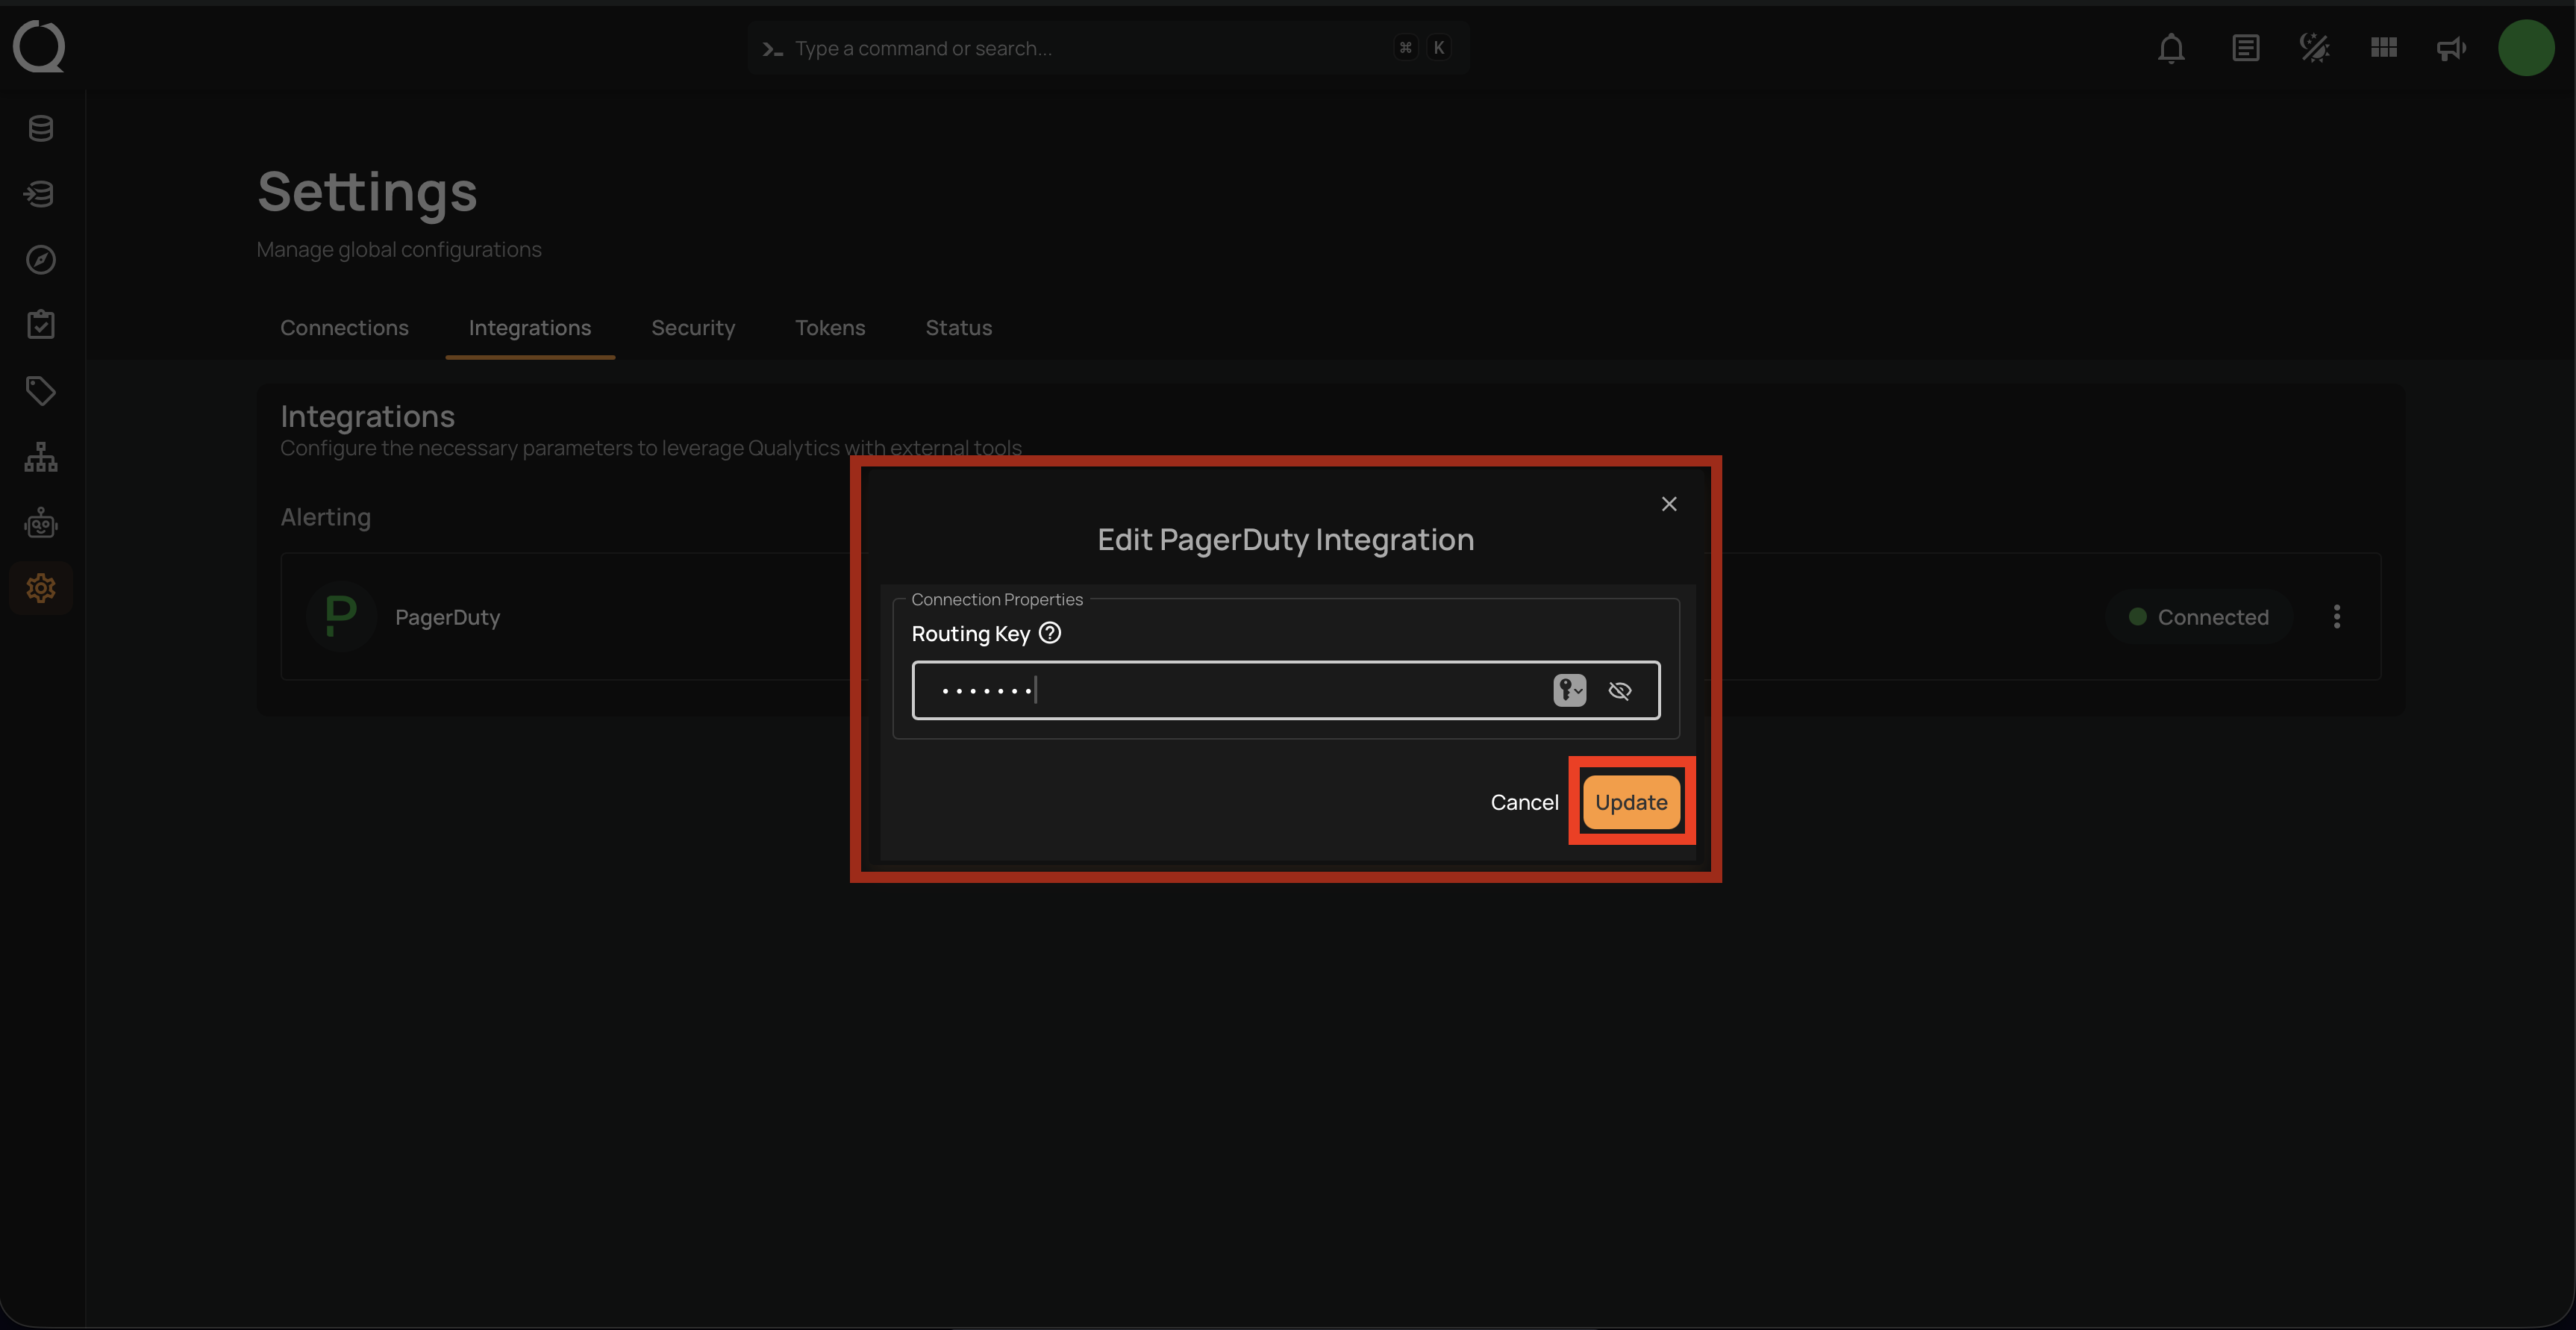Screen dimensions: 2576x1330
Task: Open the Enrichment datastores sidebar icon
Action: (x=41, y=194)
